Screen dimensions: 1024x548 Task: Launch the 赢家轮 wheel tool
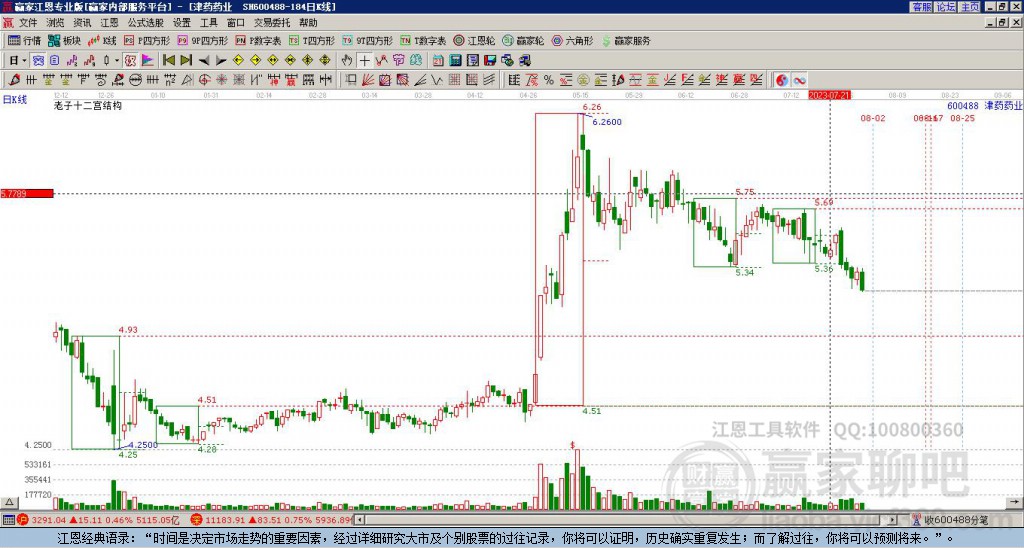click(523, 40)
